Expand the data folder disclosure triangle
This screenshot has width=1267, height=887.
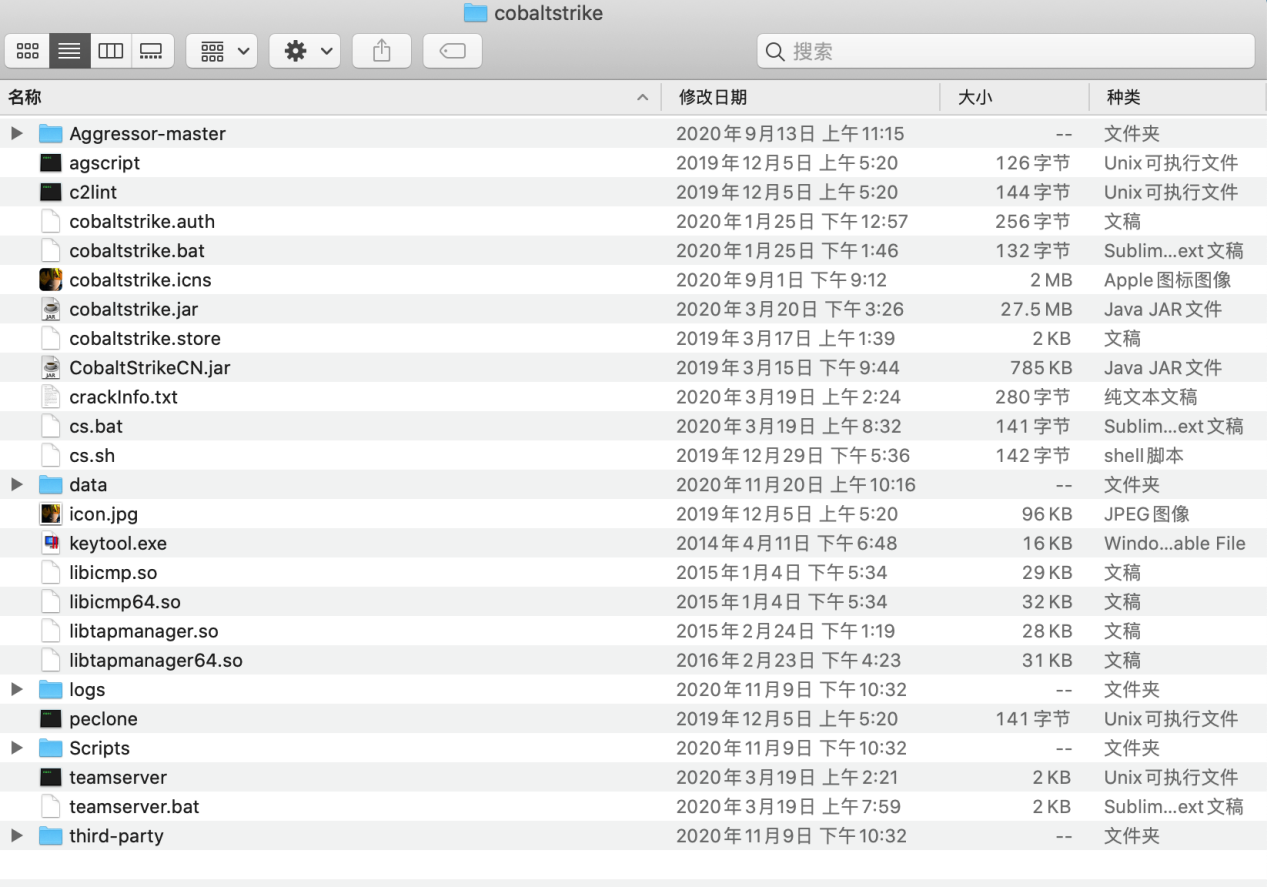[x=17, y=485]
